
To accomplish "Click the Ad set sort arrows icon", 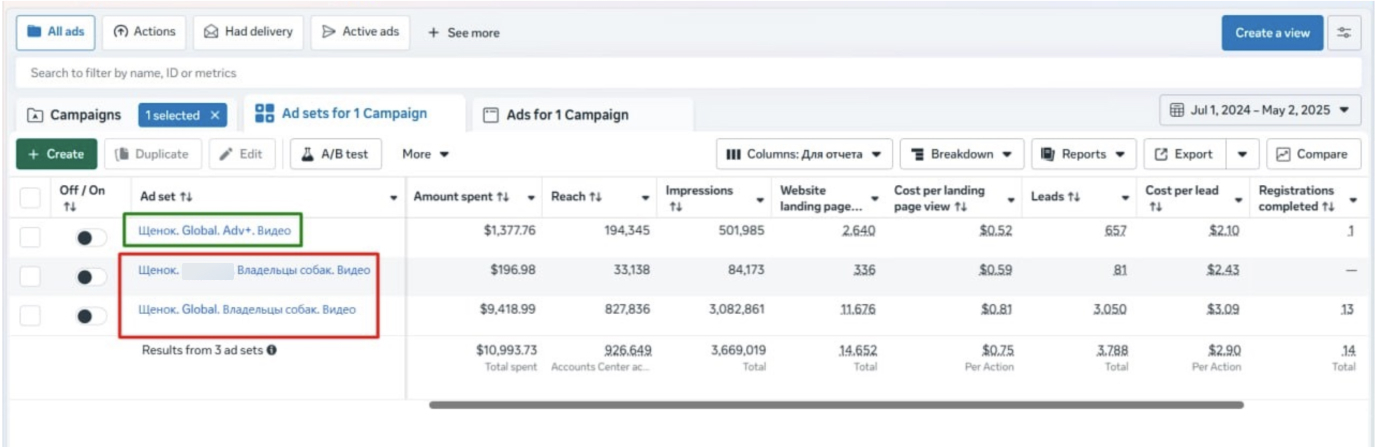I will pos(186,197).
